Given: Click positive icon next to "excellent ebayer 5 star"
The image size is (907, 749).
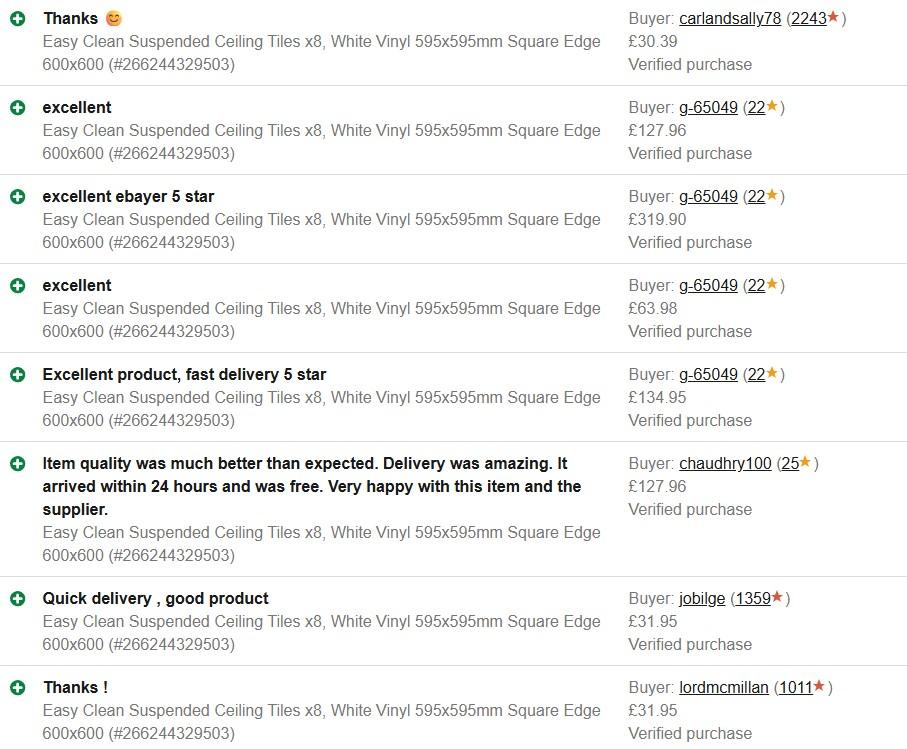Looking at the screenshot, I should [17, 197].
